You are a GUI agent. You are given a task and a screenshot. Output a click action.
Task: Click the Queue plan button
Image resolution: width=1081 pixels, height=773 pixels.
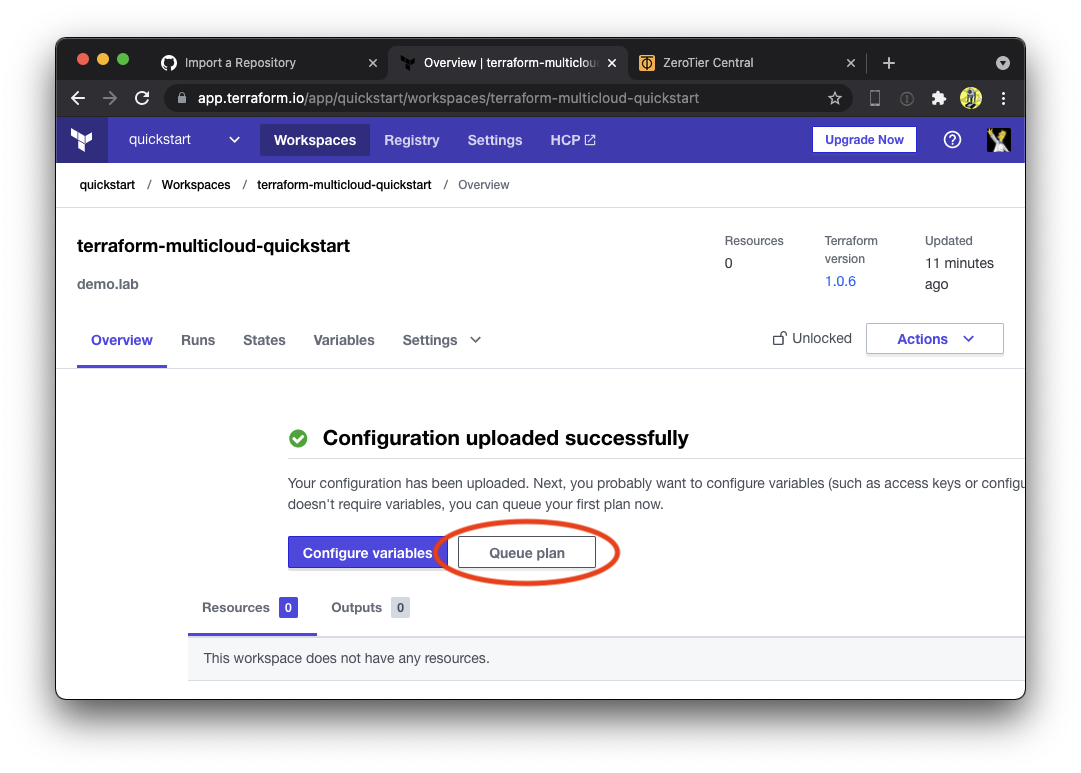[x=527, y=552]
